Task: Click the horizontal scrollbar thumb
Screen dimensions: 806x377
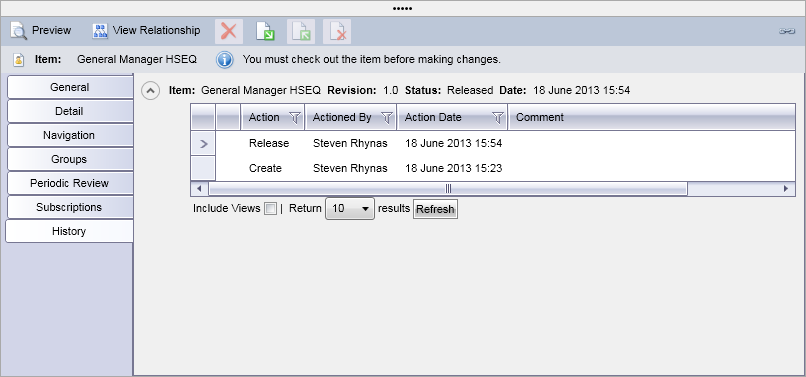Action: 448,189
